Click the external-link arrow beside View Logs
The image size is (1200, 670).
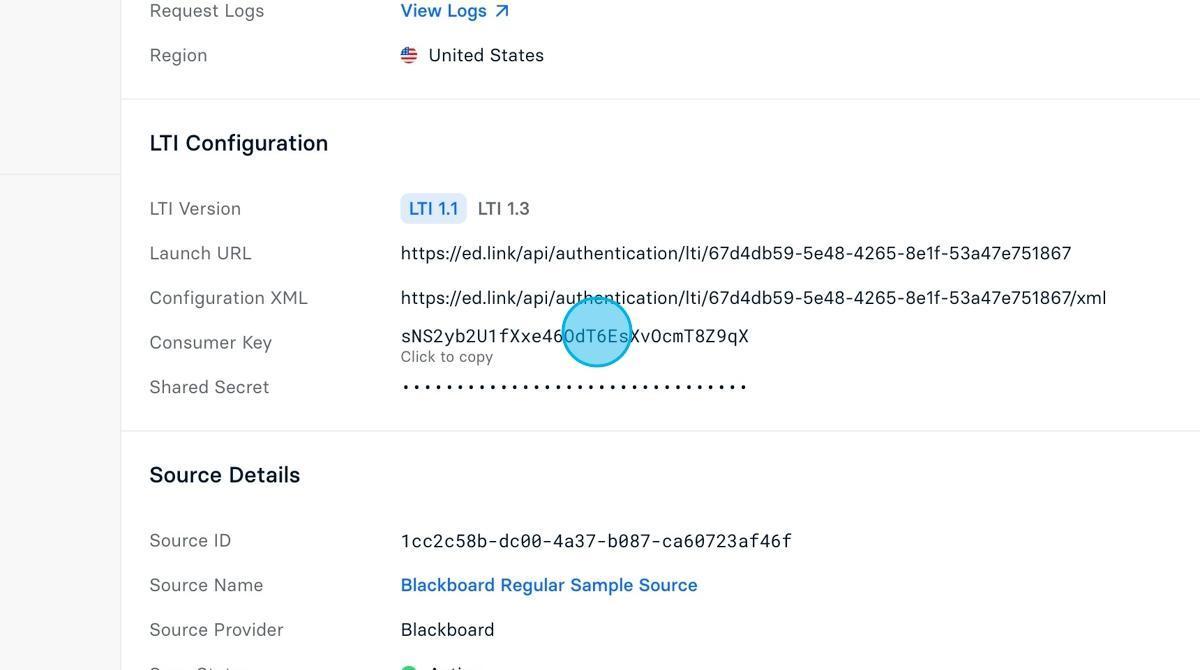coord(502,11)
